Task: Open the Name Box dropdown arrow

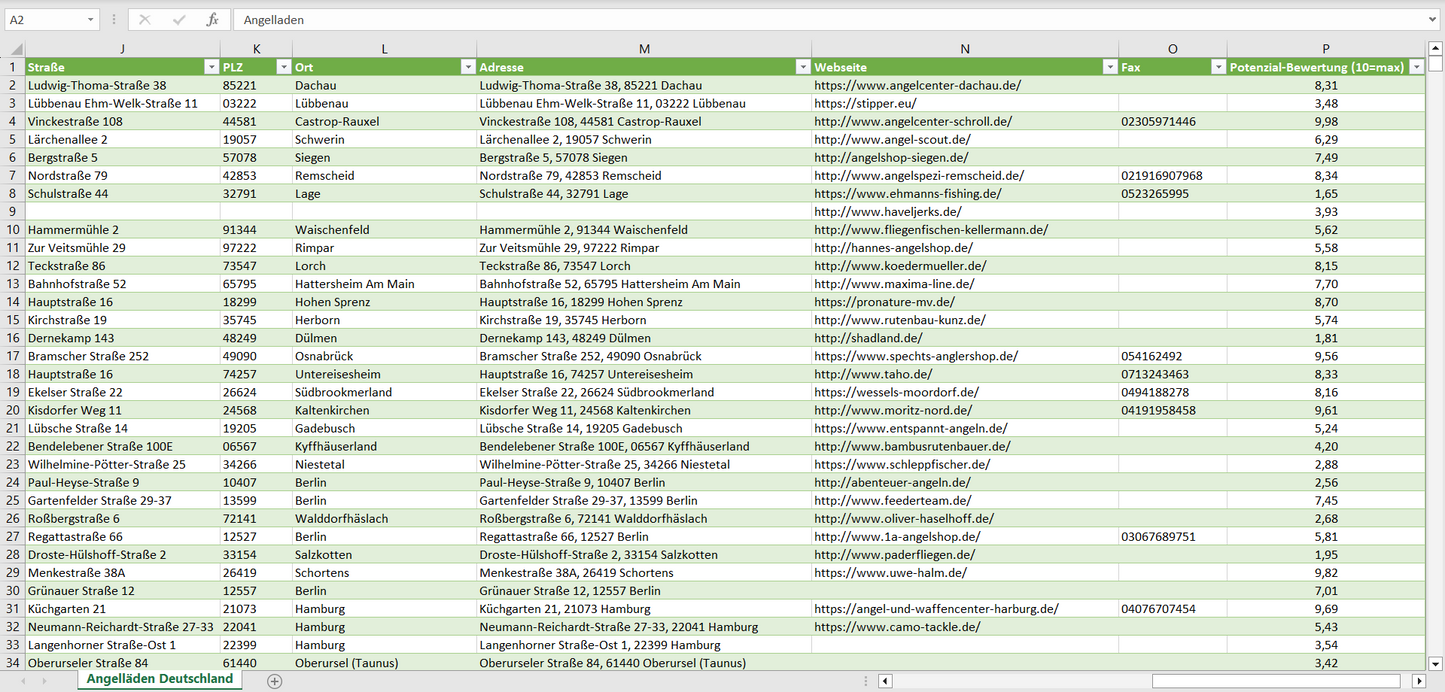Action: coord(90,20)
